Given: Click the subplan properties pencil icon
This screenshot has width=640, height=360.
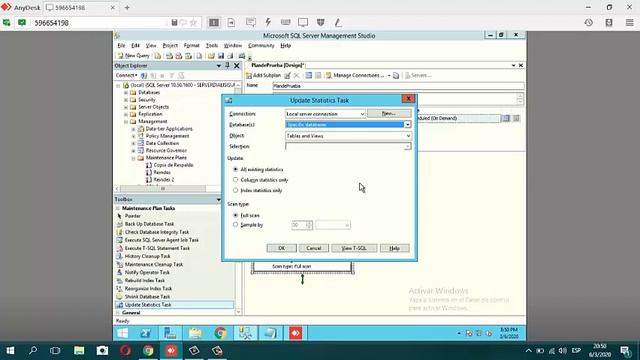Looking at the screenshot, I should point(288,76).
